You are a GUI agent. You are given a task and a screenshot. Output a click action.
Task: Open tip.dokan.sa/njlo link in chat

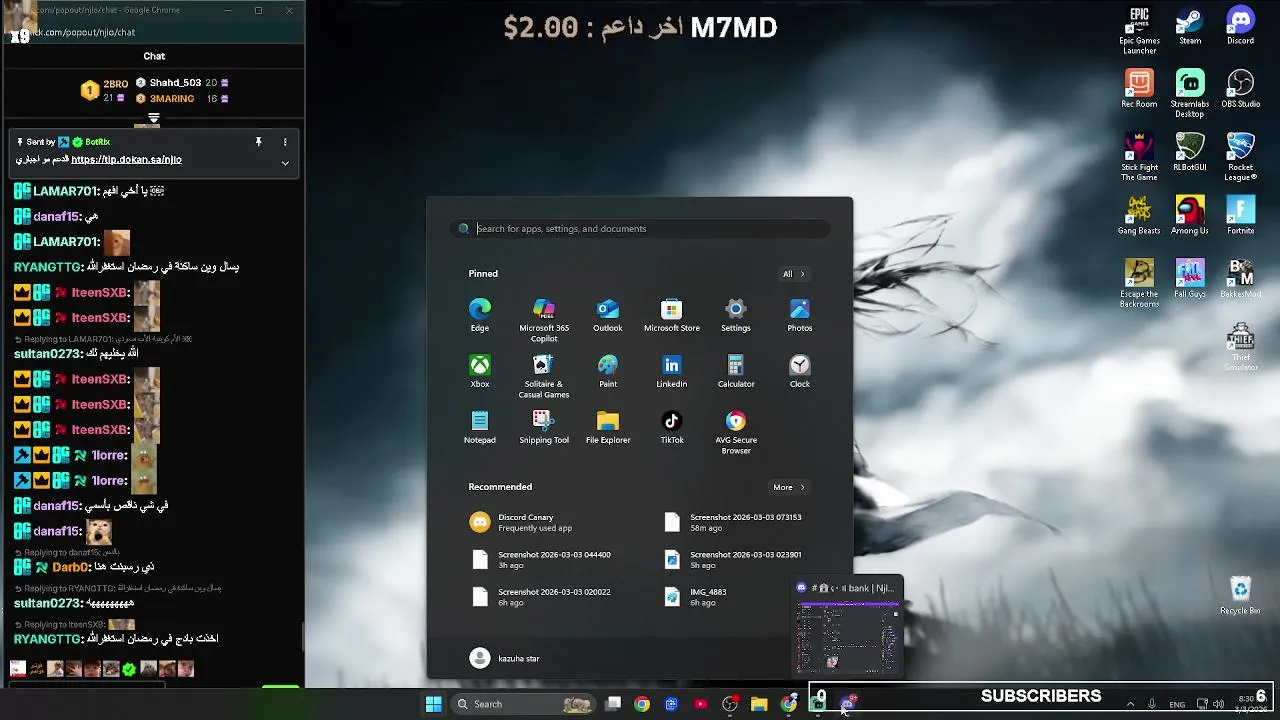pyautogui.click(x=126, y=159)
